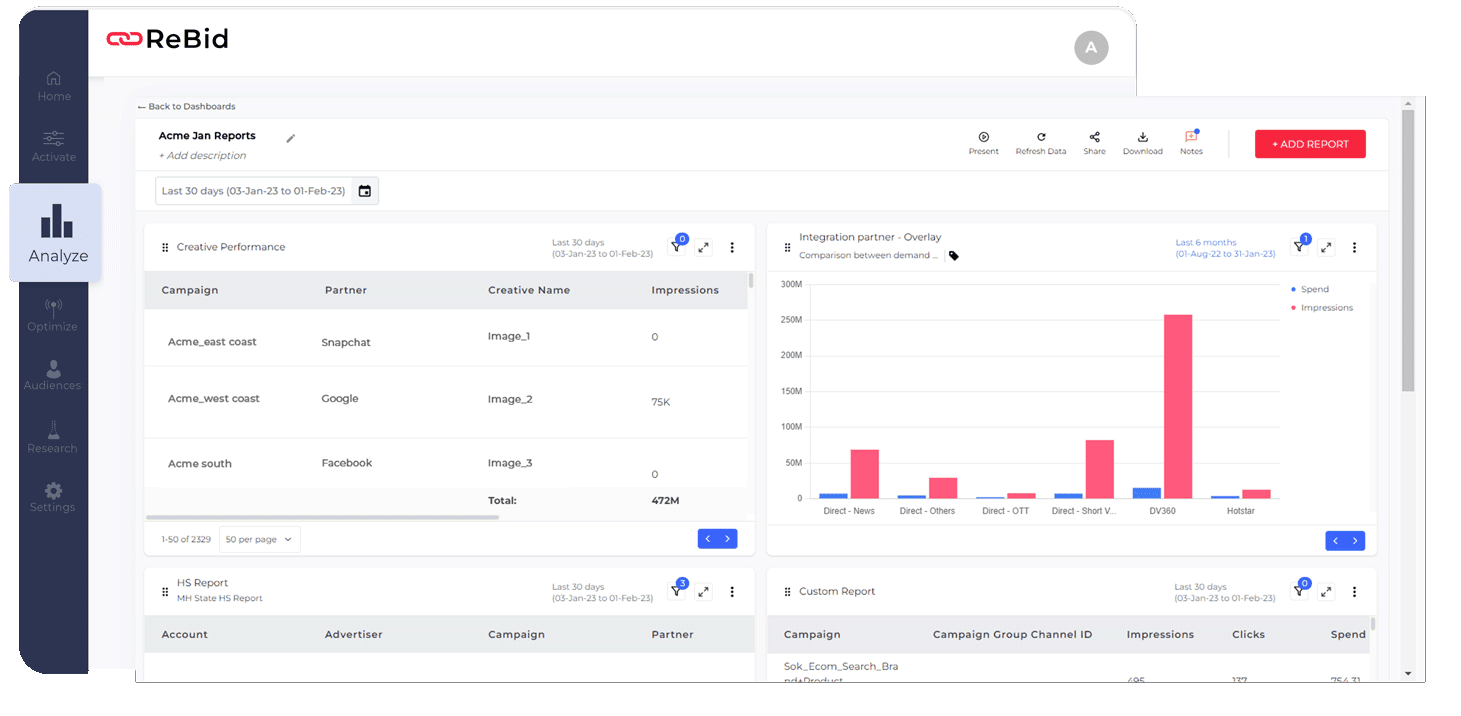1461x716 pixels.
Task: Click the Acme south campaign cell
Action: 200,464
